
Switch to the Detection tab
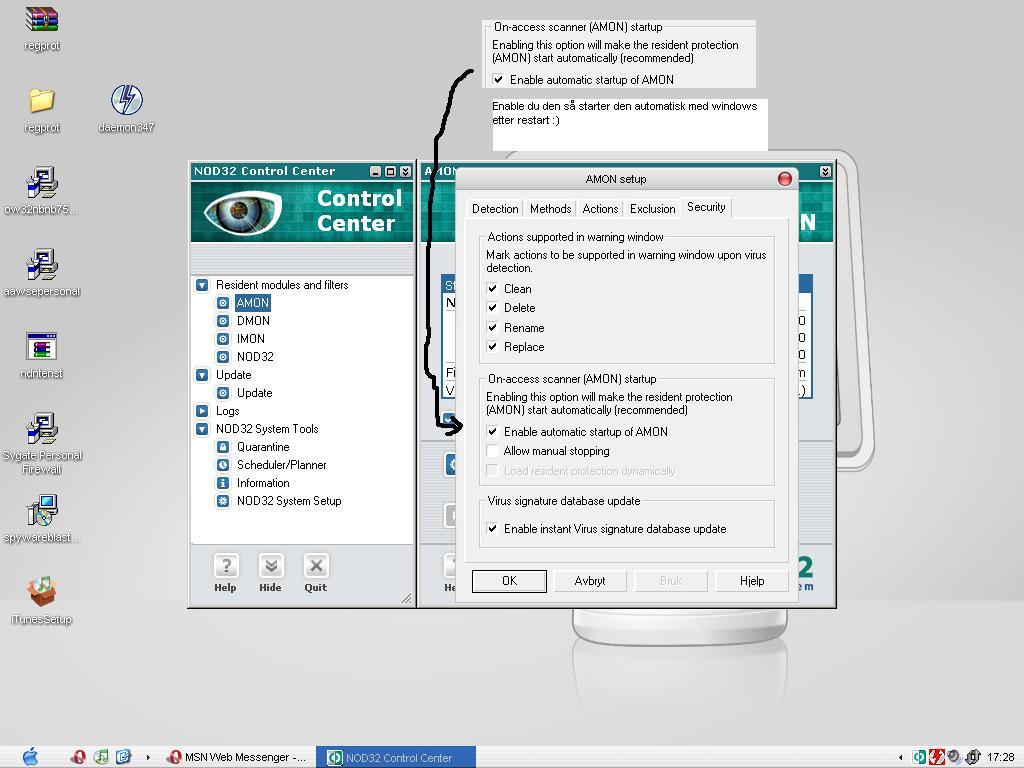tap(495, 209)
